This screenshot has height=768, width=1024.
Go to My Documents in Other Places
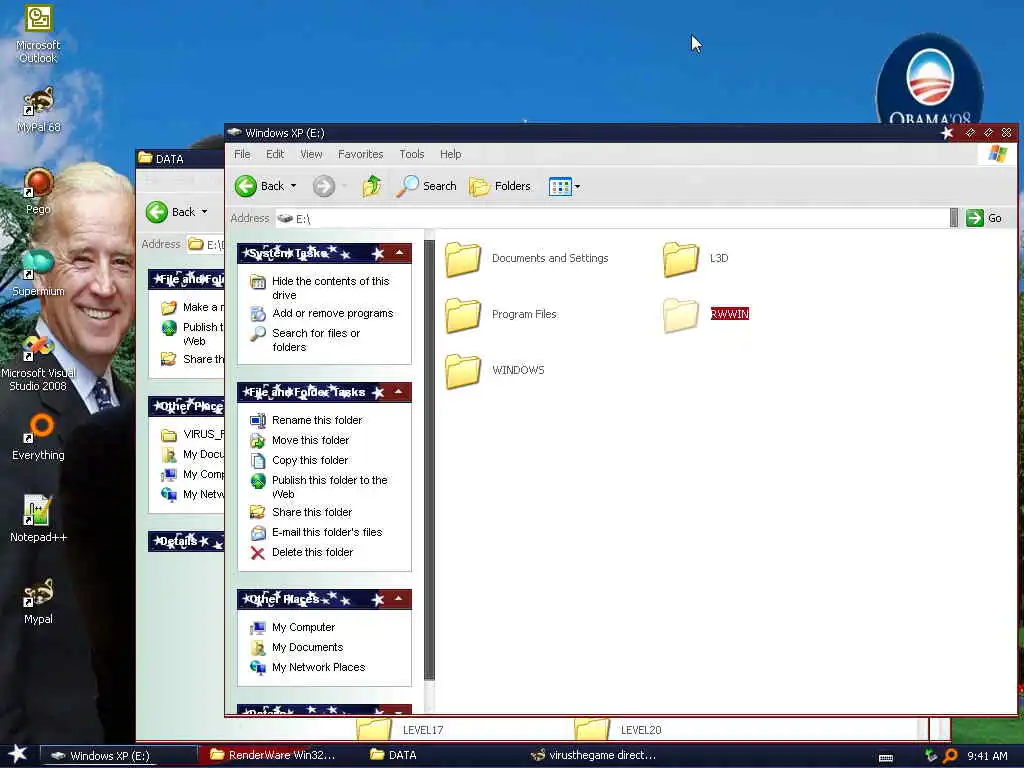coord(307,647)
